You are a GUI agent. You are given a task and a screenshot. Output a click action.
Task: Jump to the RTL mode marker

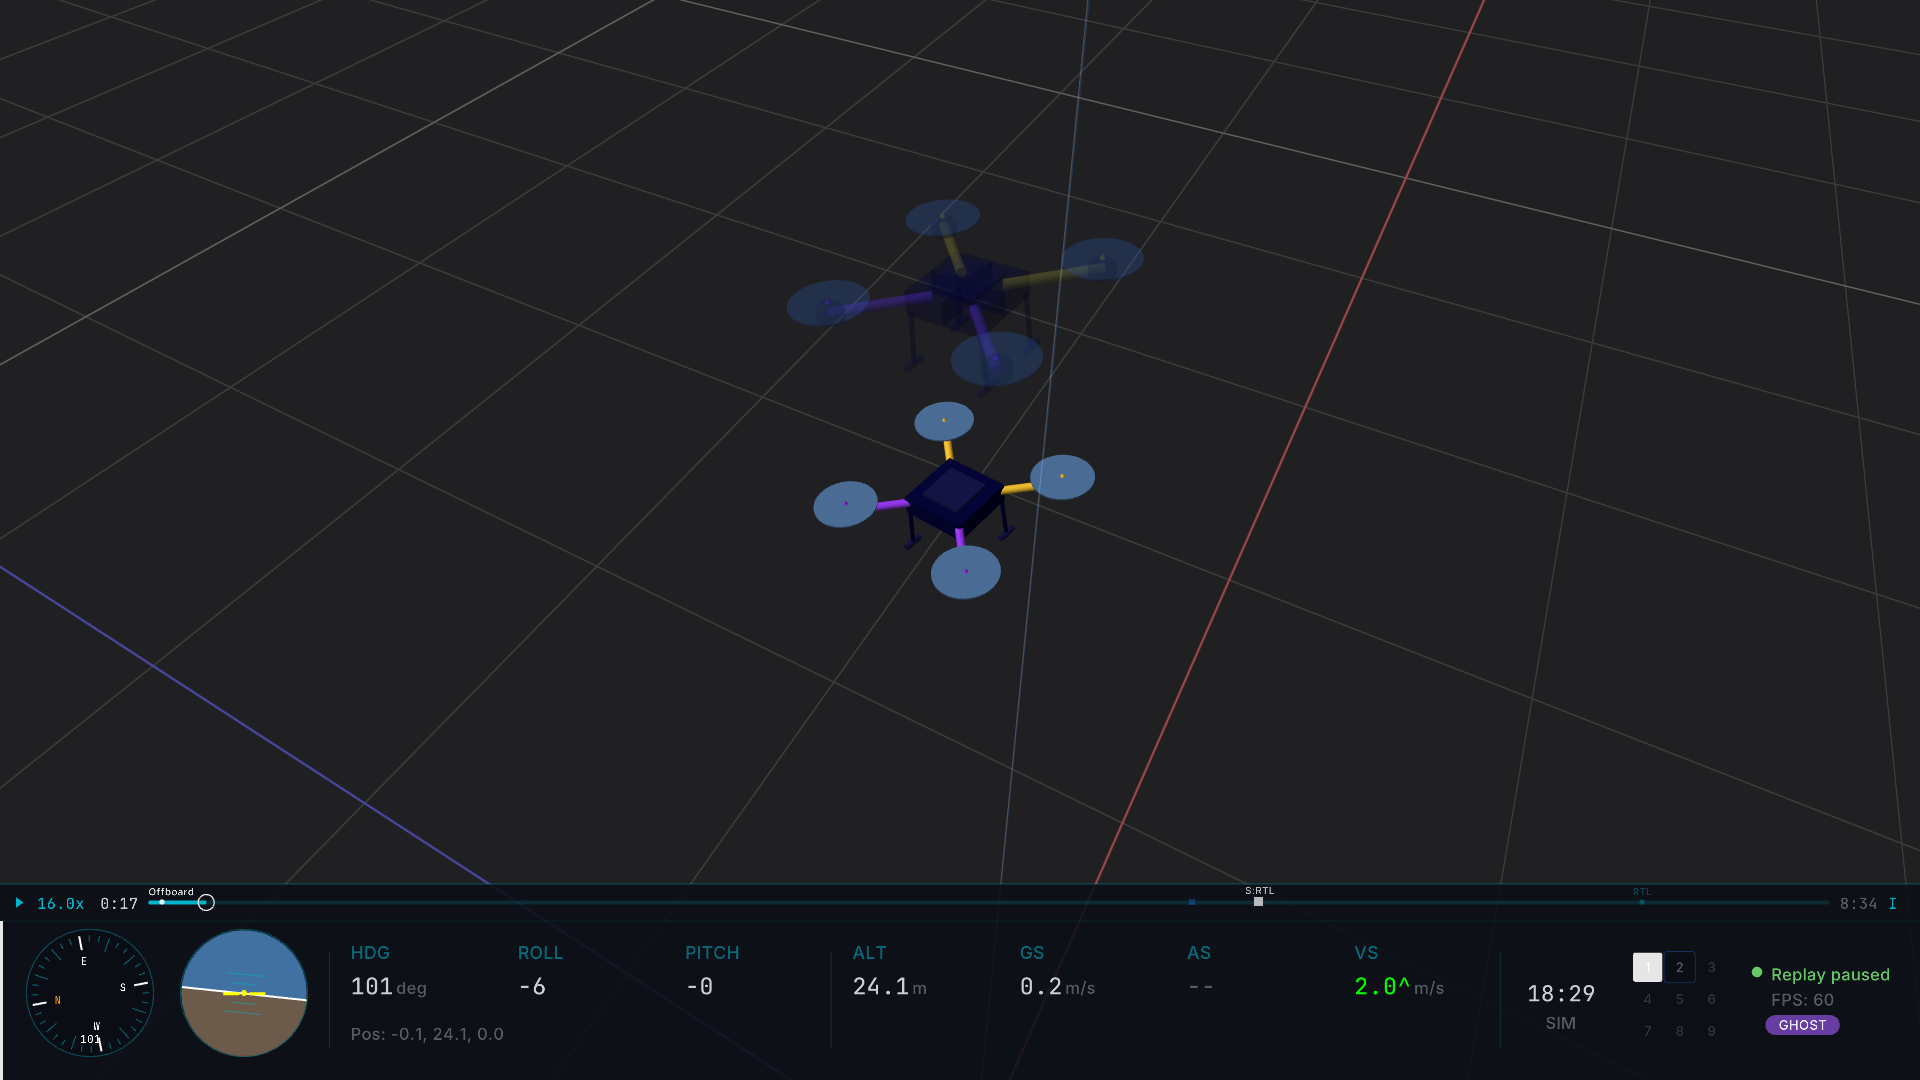pyautogui.click(x=1642, y=902)
